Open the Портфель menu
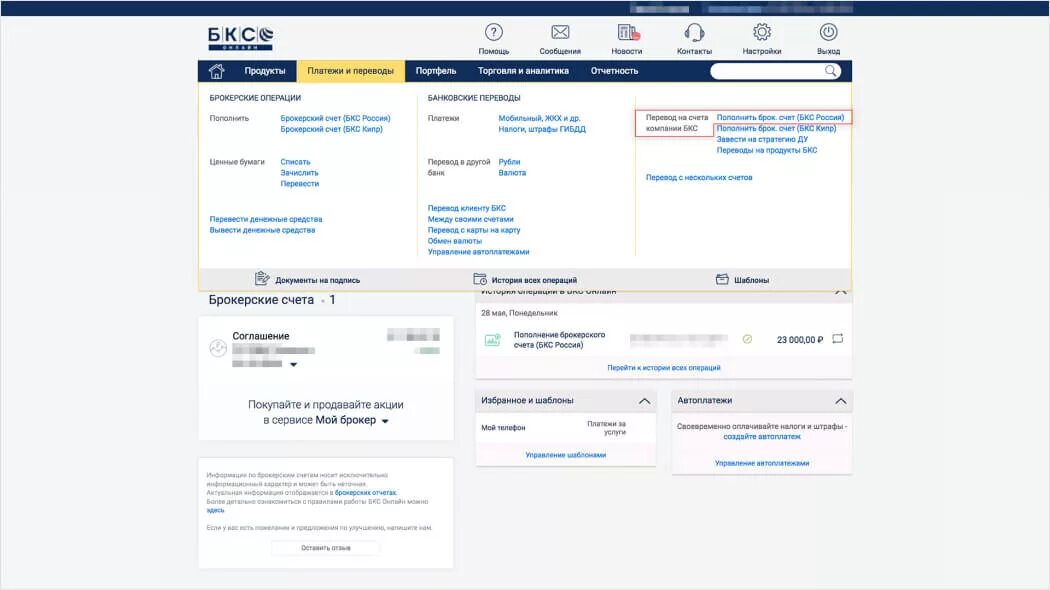Screen dimensions: 1050x590 (x=435, y=71)
